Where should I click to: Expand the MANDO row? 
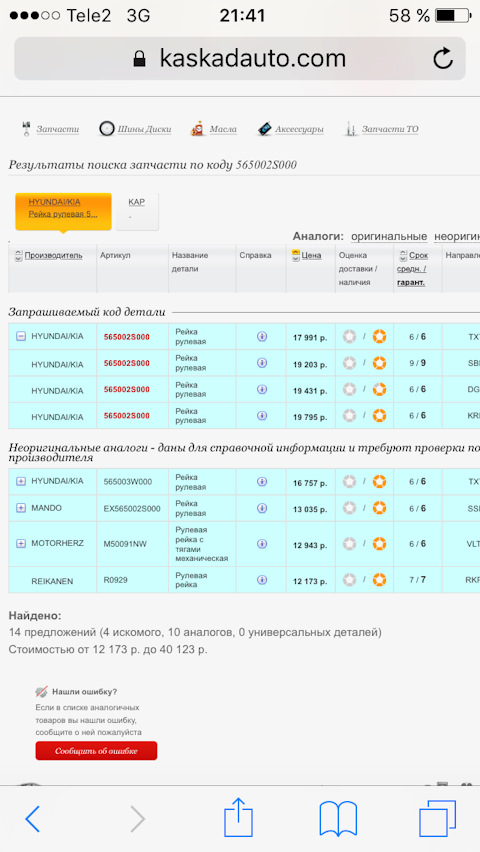point(21,508)
